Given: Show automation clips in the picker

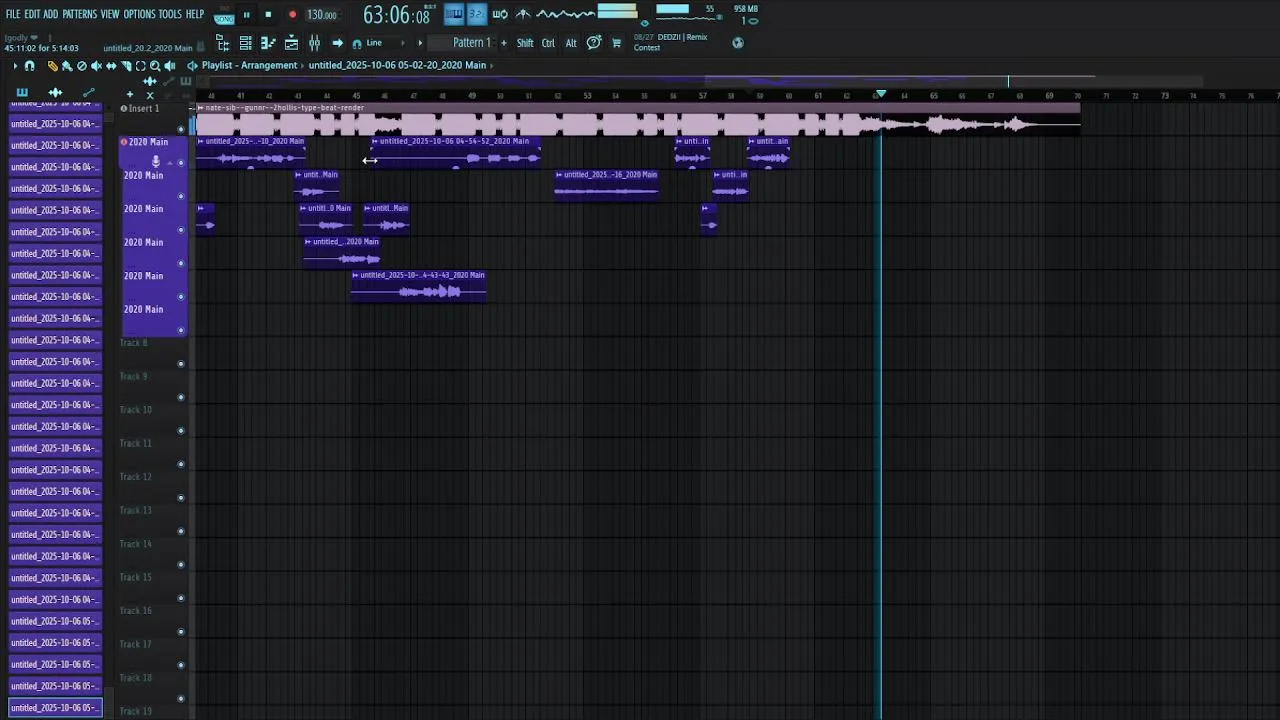Looking at the screenshot, I should [x=88, y=92].
